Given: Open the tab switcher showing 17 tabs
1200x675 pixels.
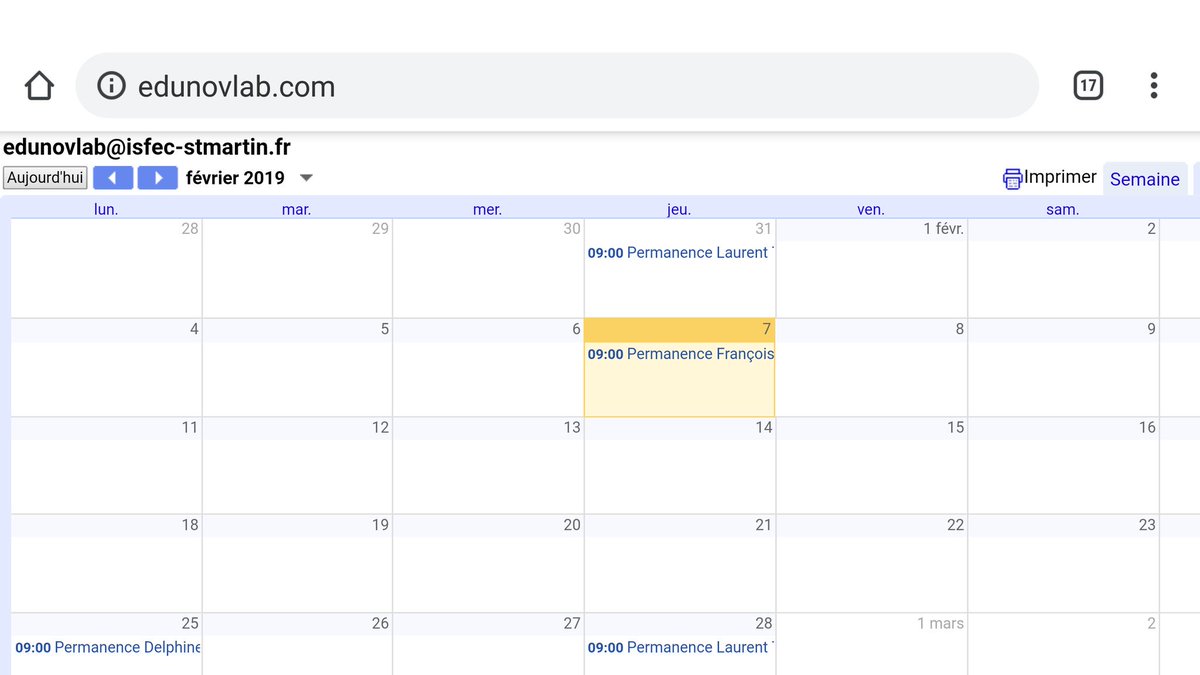Looking at the screenshot, I should tap(1088, 86).
